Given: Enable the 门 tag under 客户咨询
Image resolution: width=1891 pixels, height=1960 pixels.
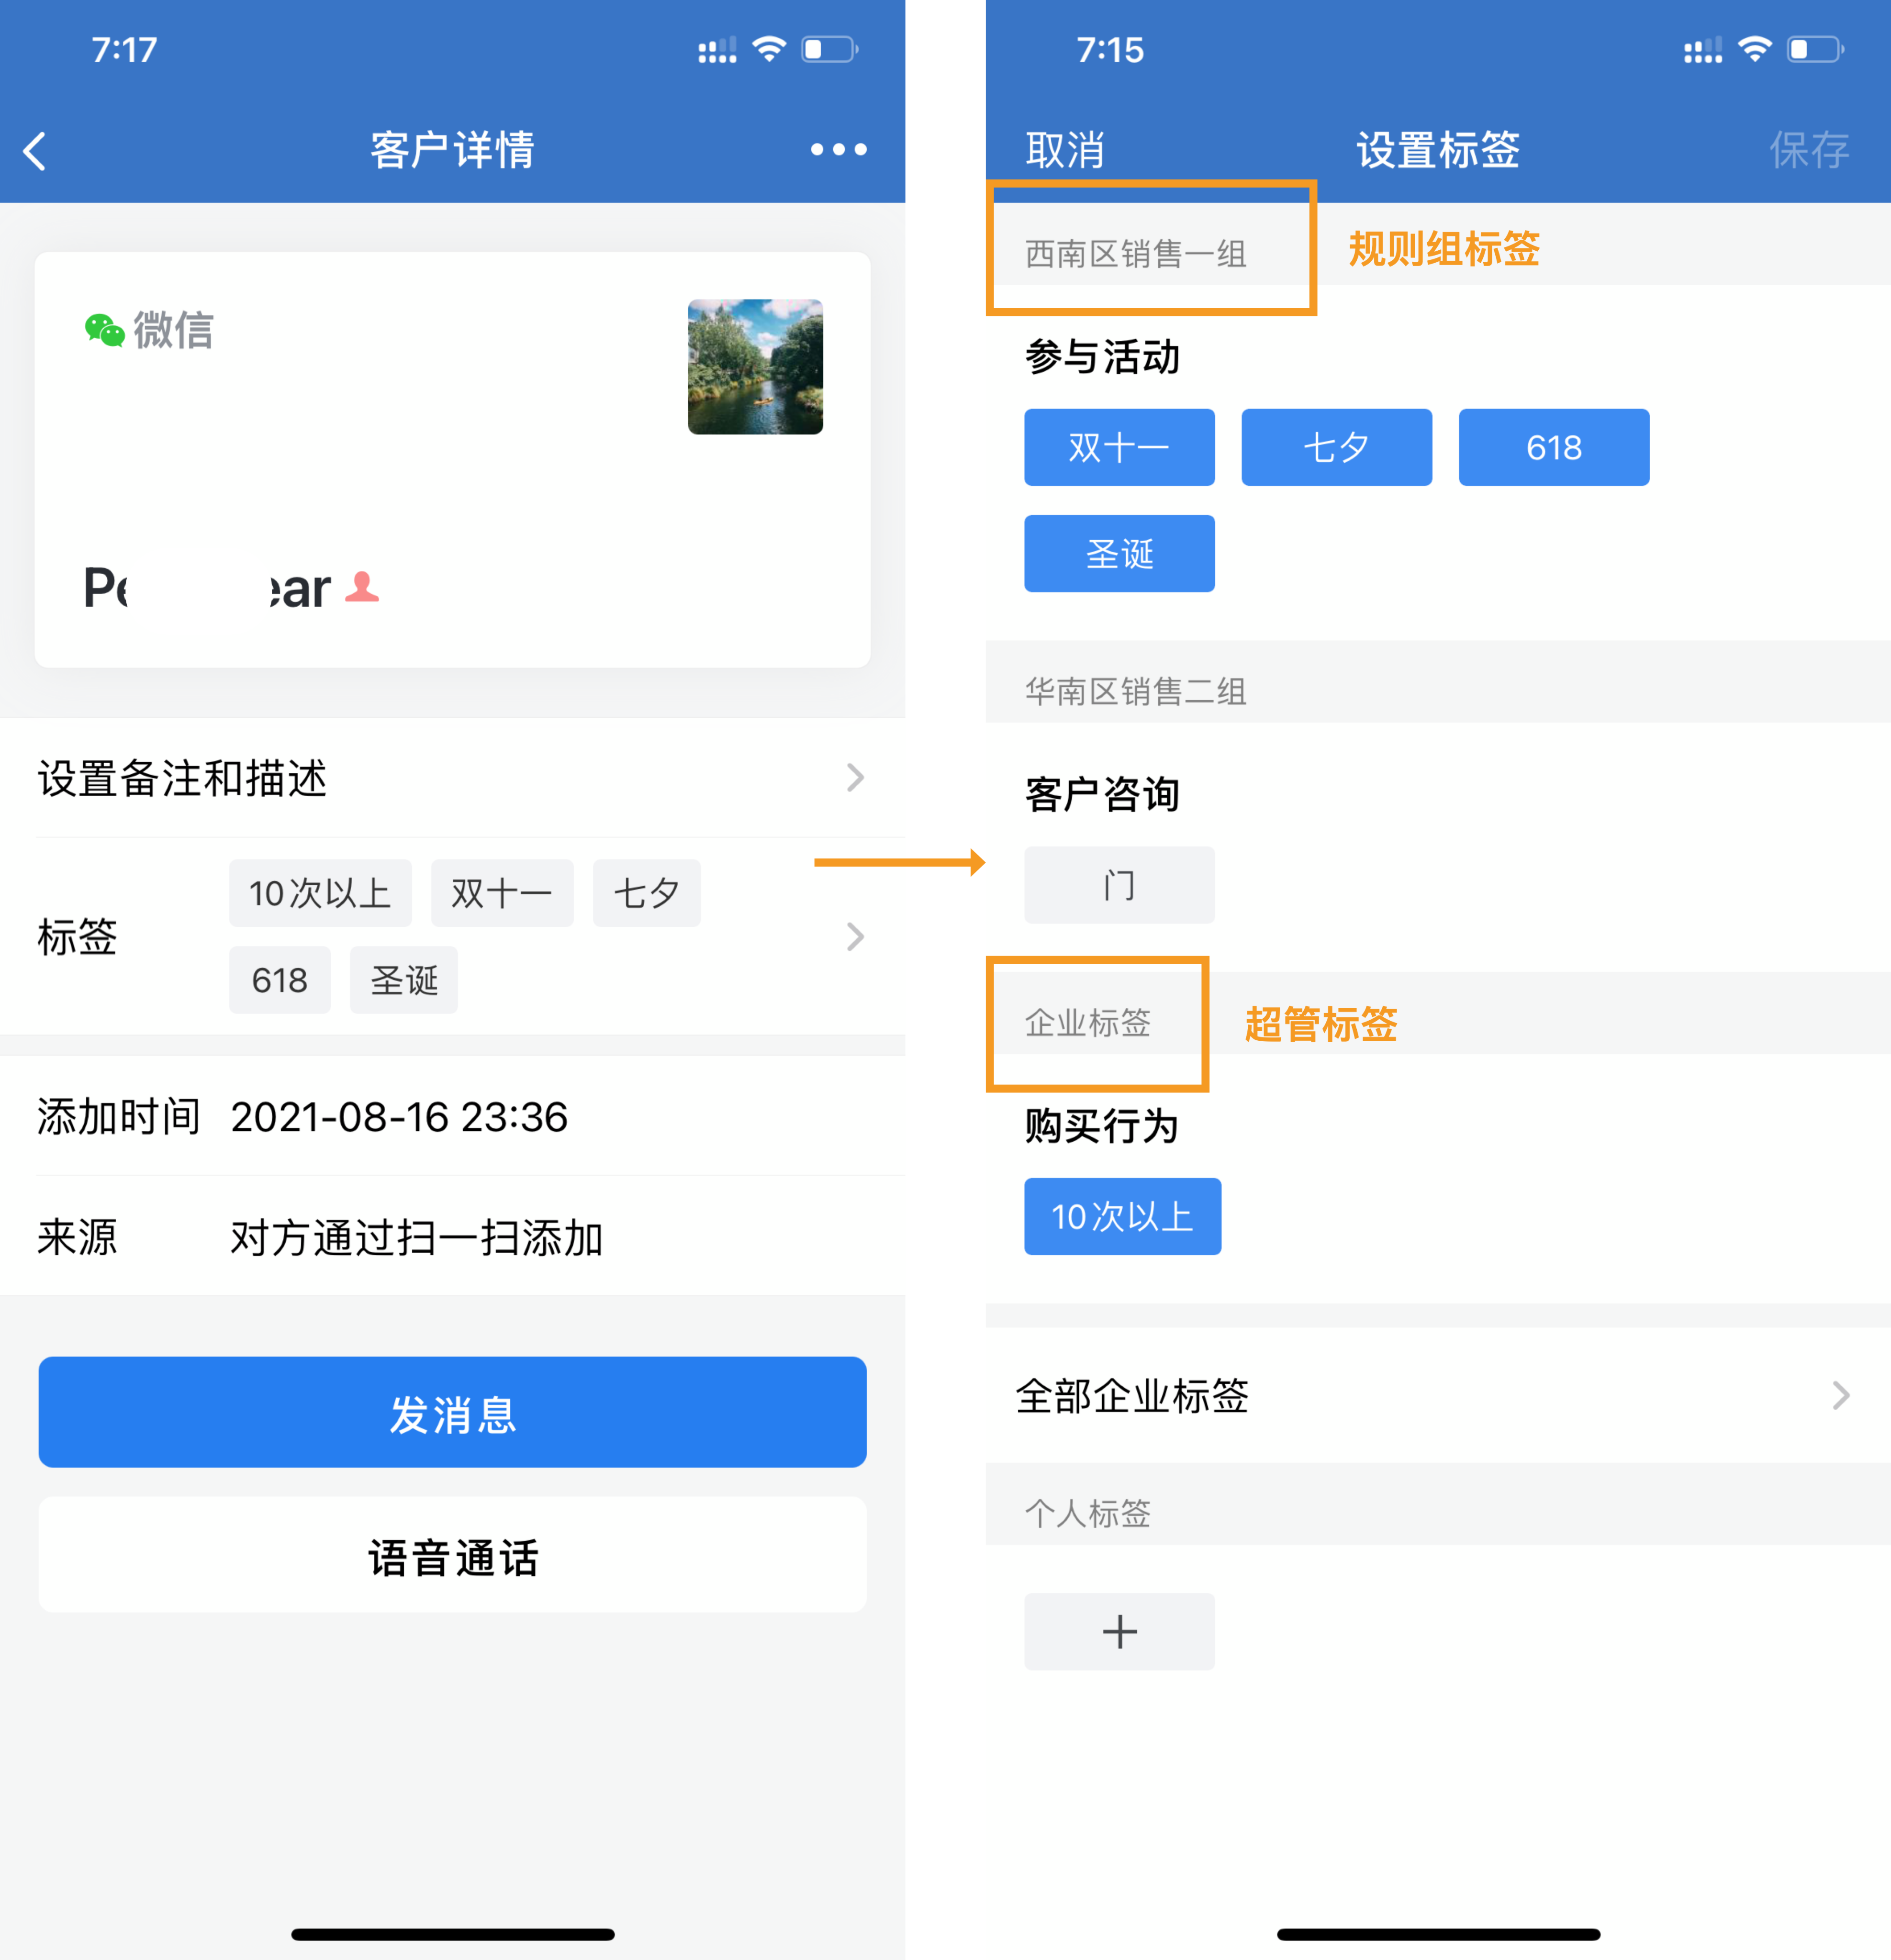Looking at the screenshot, I should [1119, 885].
